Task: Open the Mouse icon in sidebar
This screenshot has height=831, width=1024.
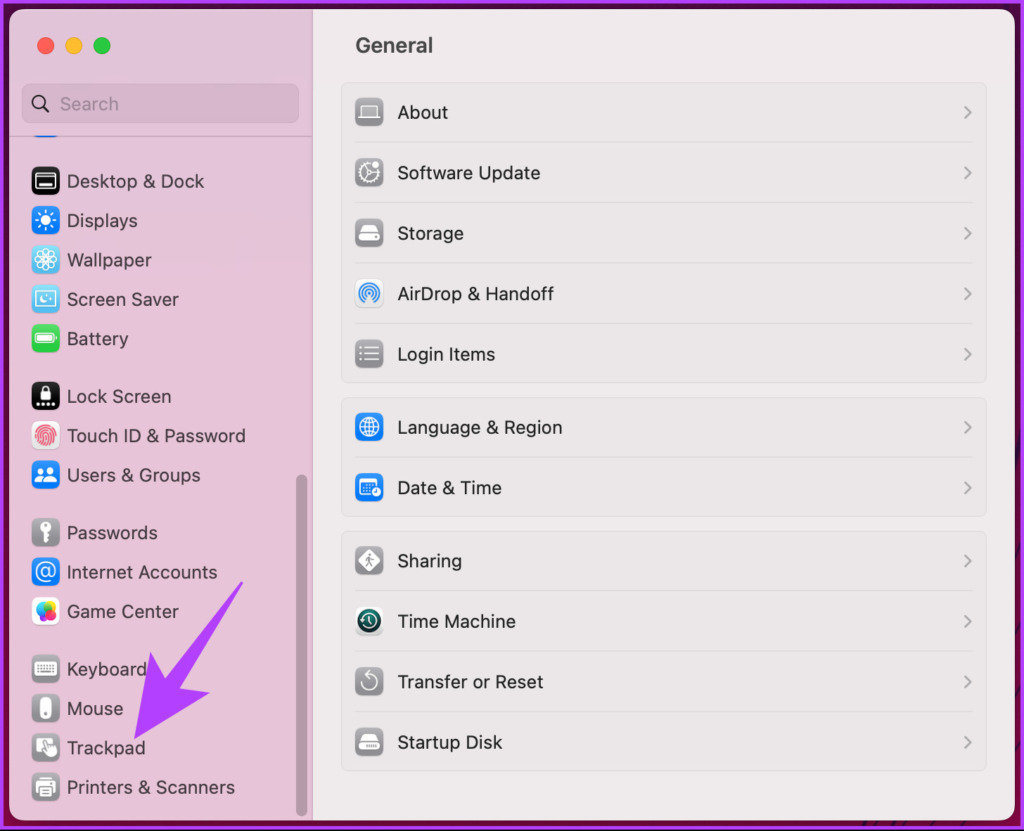Action: (46, 708)
